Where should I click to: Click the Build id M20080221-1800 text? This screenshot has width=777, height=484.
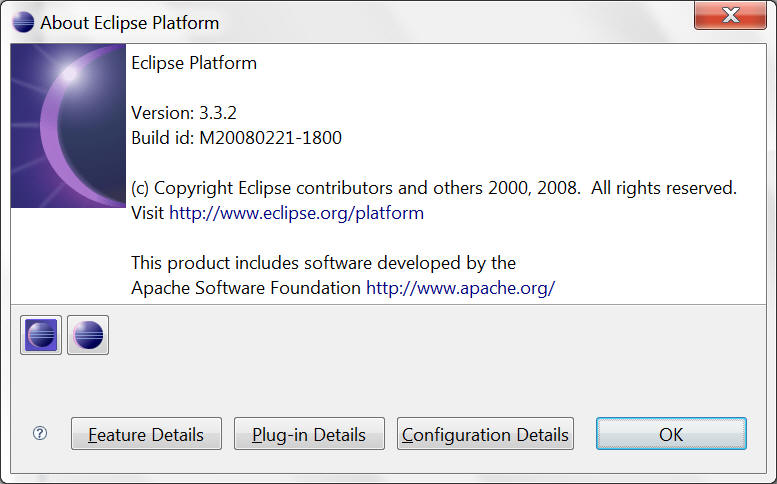point(236,138)
